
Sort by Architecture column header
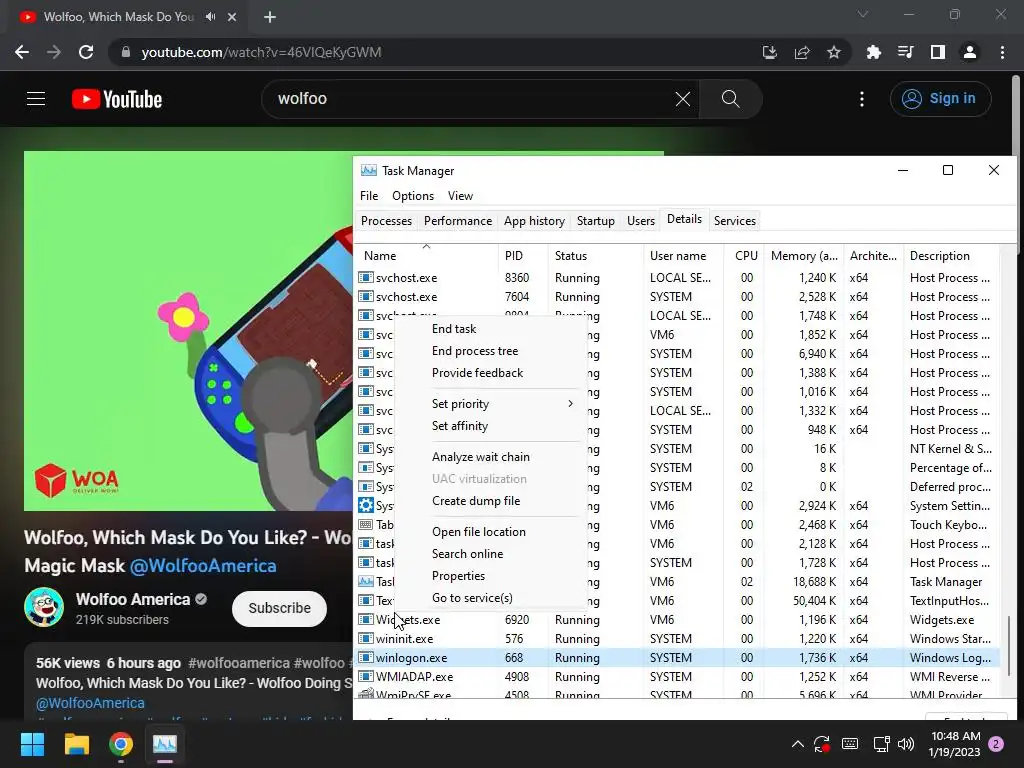tap(873, 256)
